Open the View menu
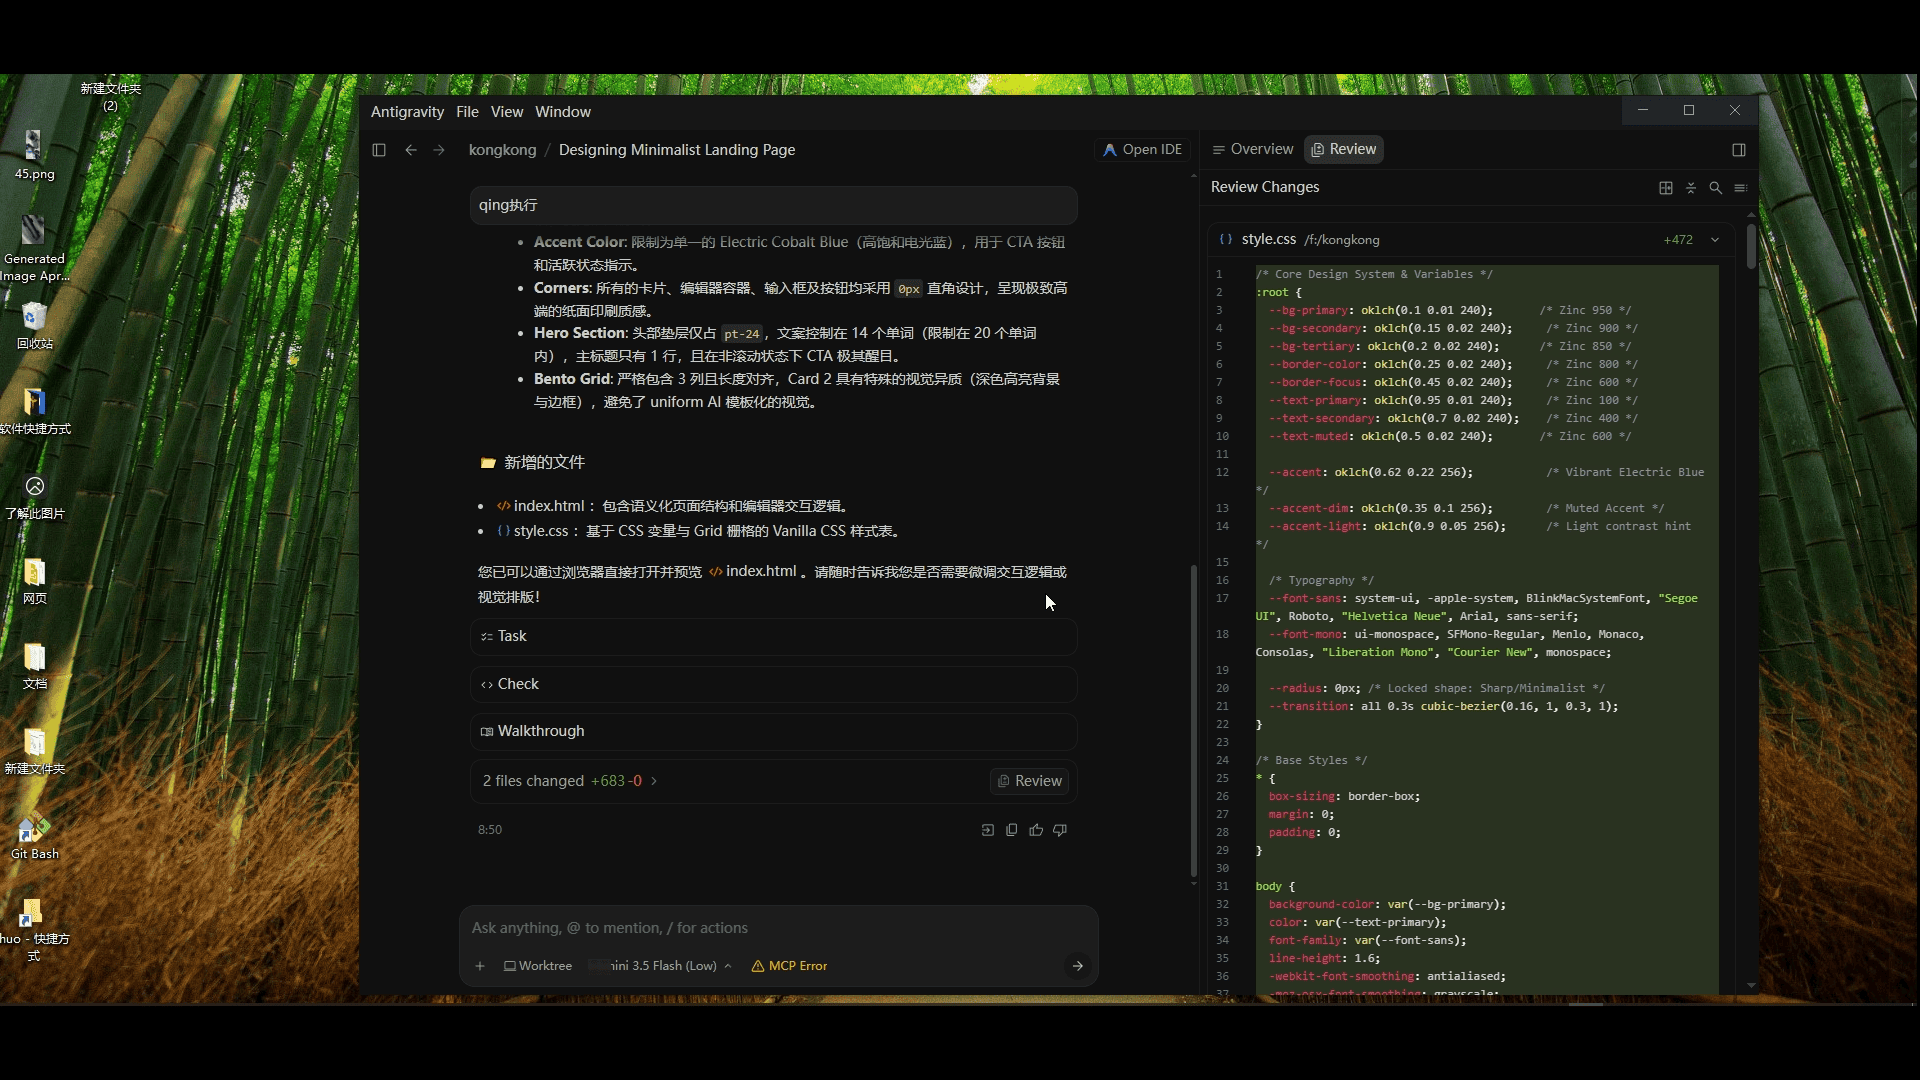 pos(506,112)
